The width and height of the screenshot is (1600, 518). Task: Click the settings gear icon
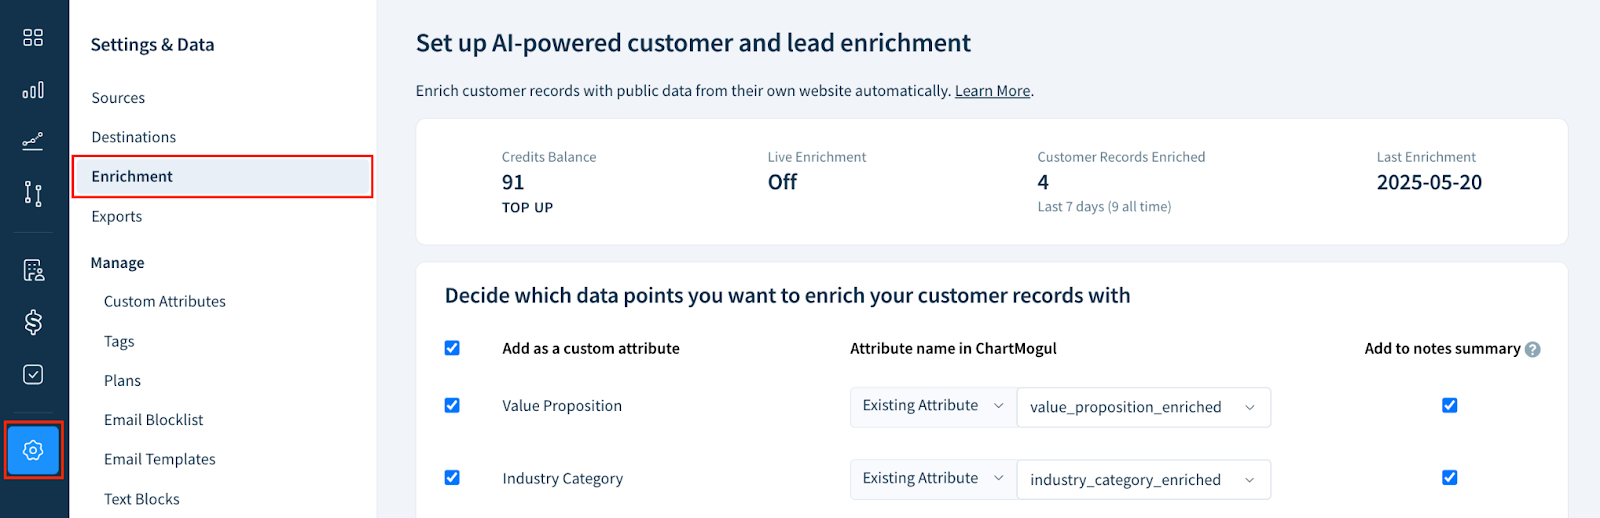pyautogui.click(x=33, y=450)
